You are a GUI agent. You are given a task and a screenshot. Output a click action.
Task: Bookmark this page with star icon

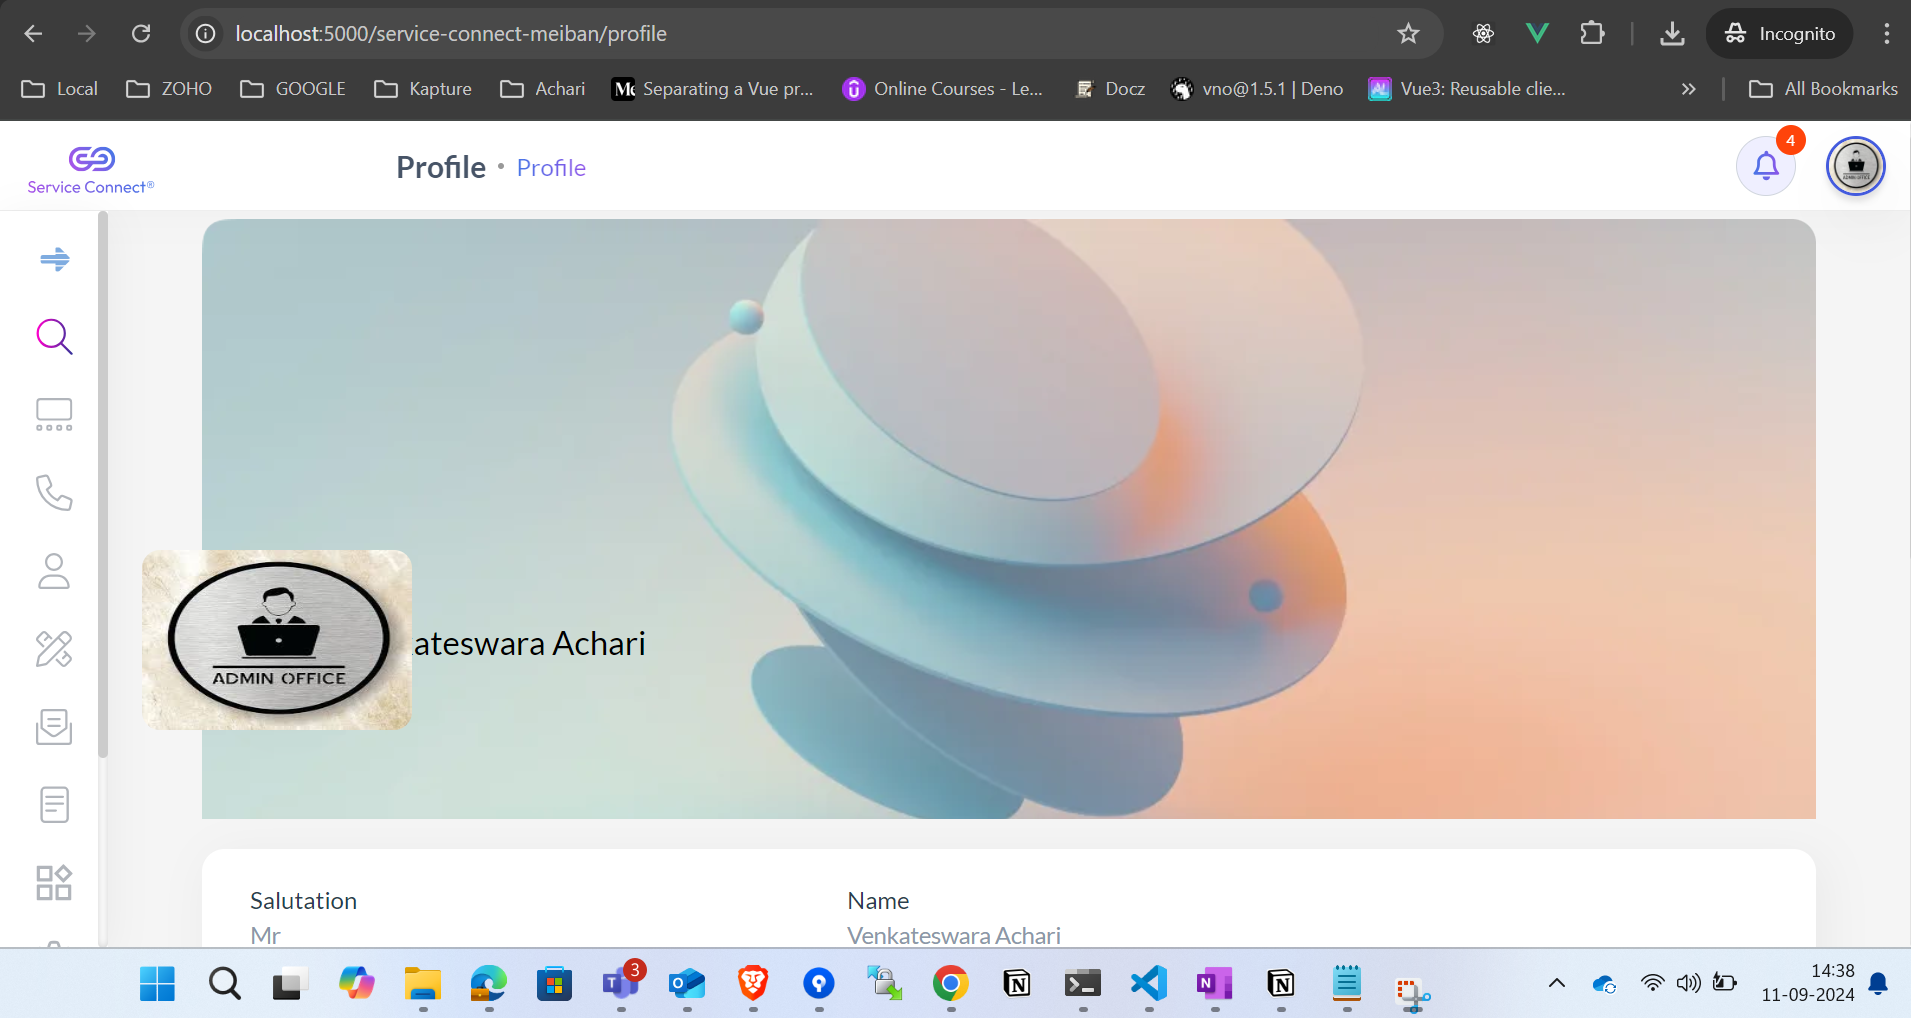tap(1408, 34)
